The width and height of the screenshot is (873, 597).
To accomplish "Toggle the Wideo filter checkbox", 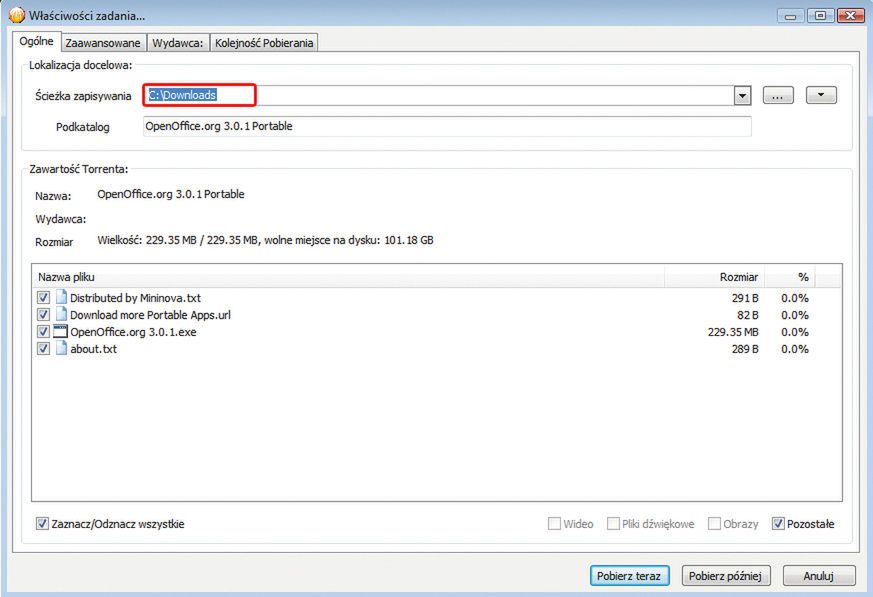I will (x=554, y=523).
